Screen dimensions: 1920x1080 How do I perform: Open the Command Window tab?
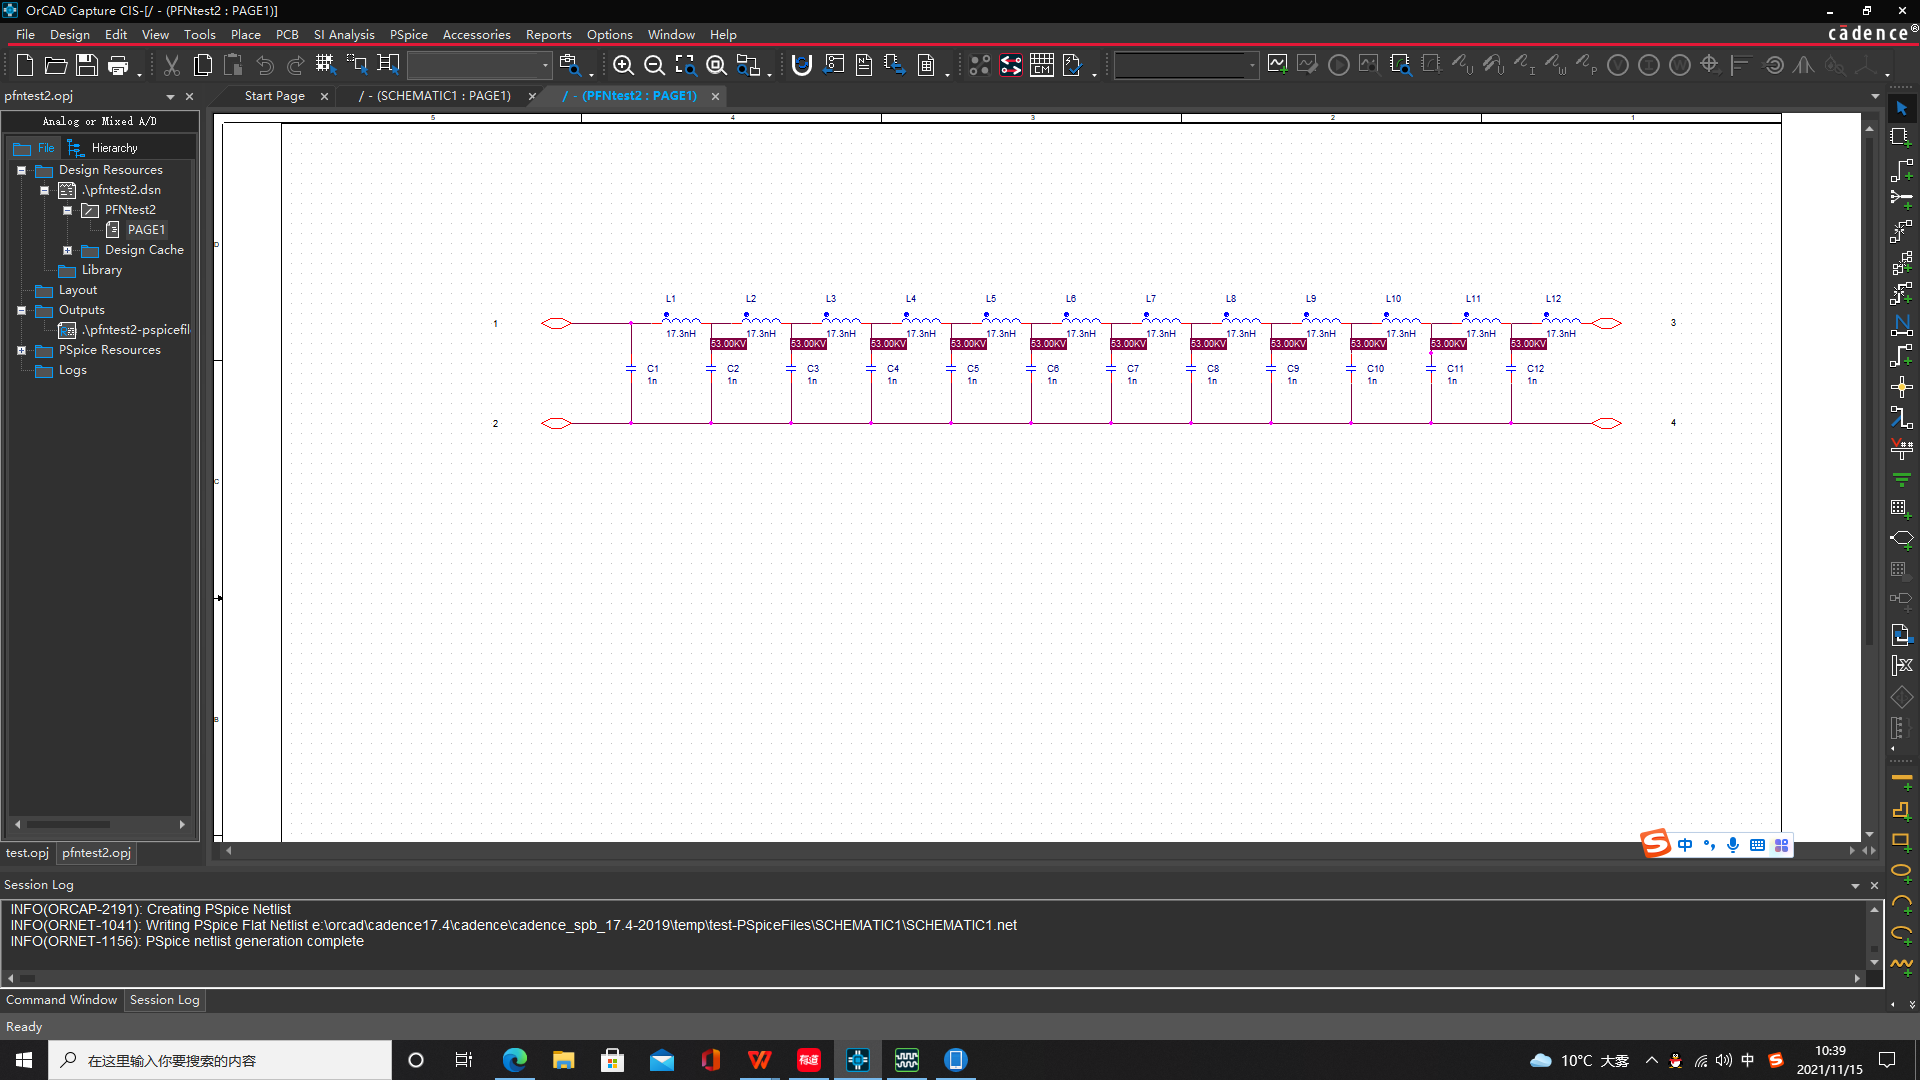pyautogui.click(x=61, y=1000)
